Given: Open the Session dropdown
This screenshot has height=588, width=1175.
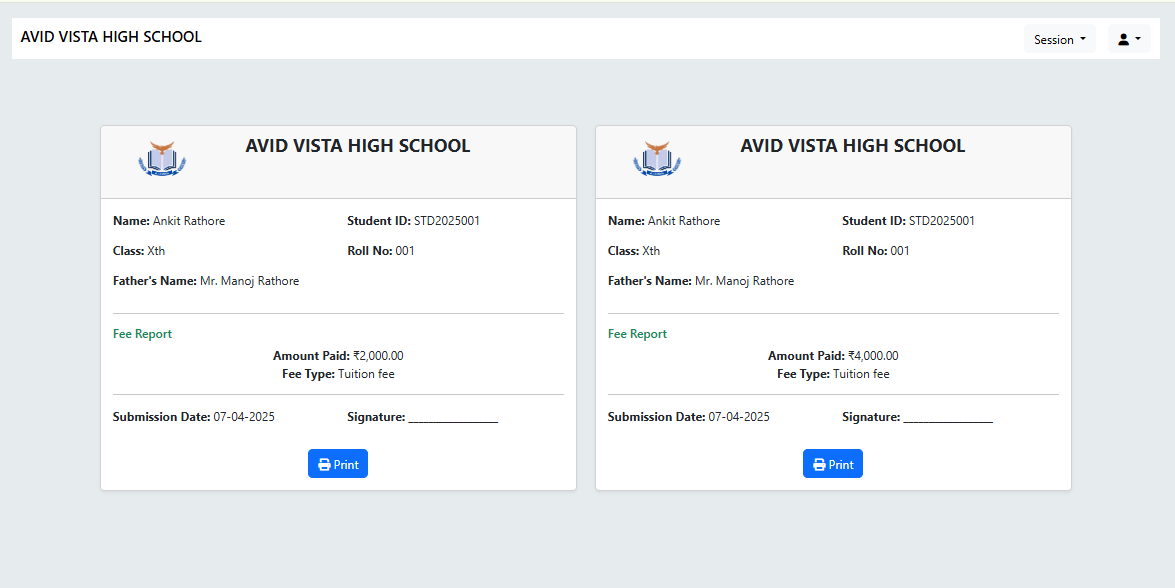Looking at the screenshot, I should [1059, 40].
